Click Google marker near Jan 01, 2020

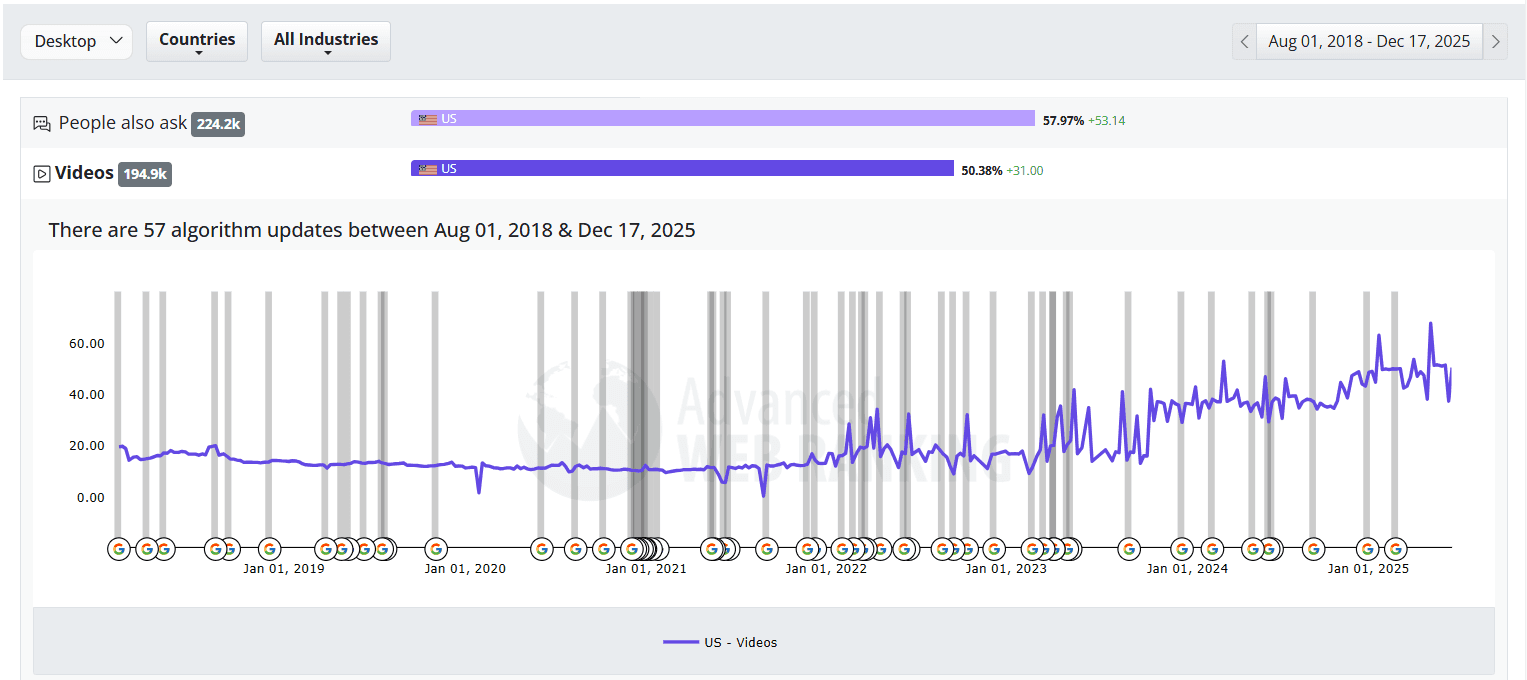[436, 548]
